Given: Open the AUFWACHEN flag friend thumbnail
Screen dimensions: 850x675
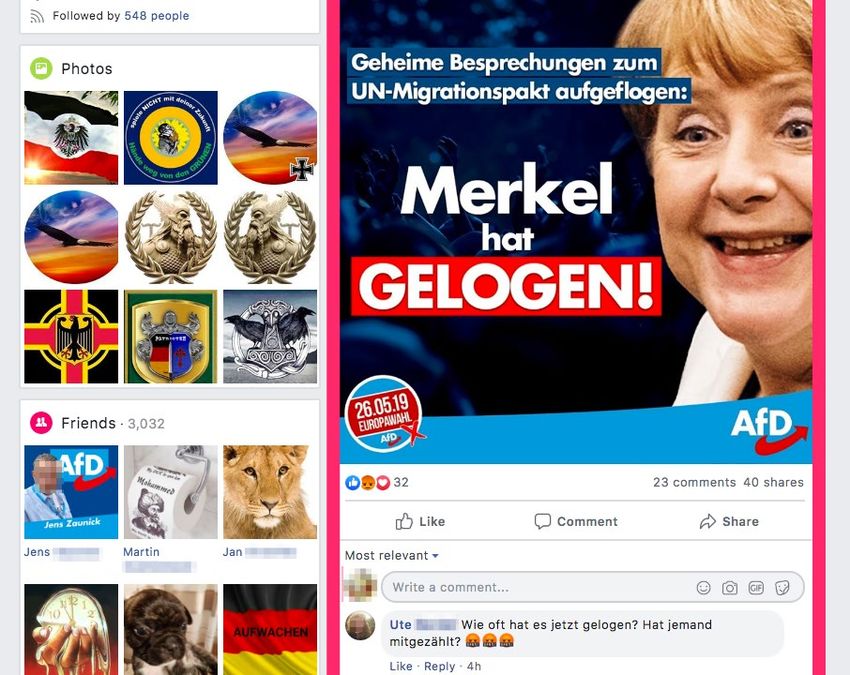Looking at the screenshot, I should tap(270, 629).
